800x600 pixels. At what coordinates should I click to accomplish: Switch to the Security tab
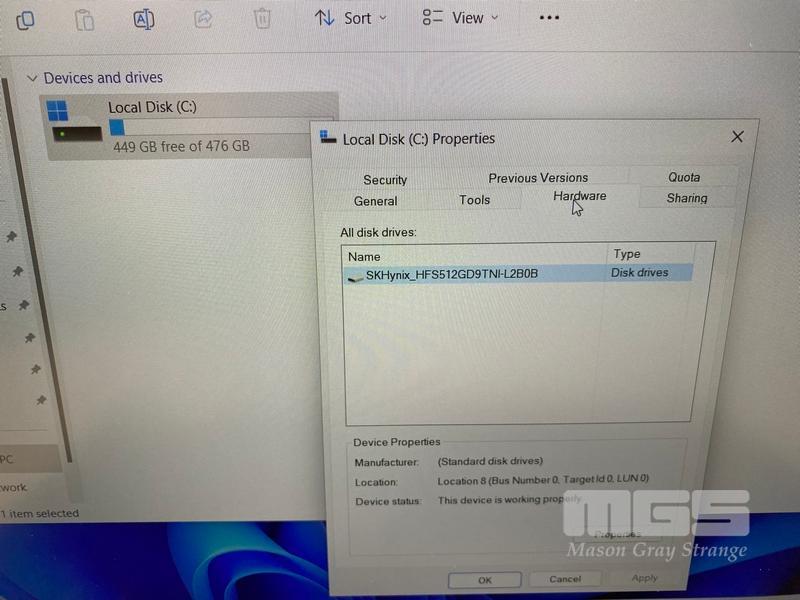click(x=385, y=180)
